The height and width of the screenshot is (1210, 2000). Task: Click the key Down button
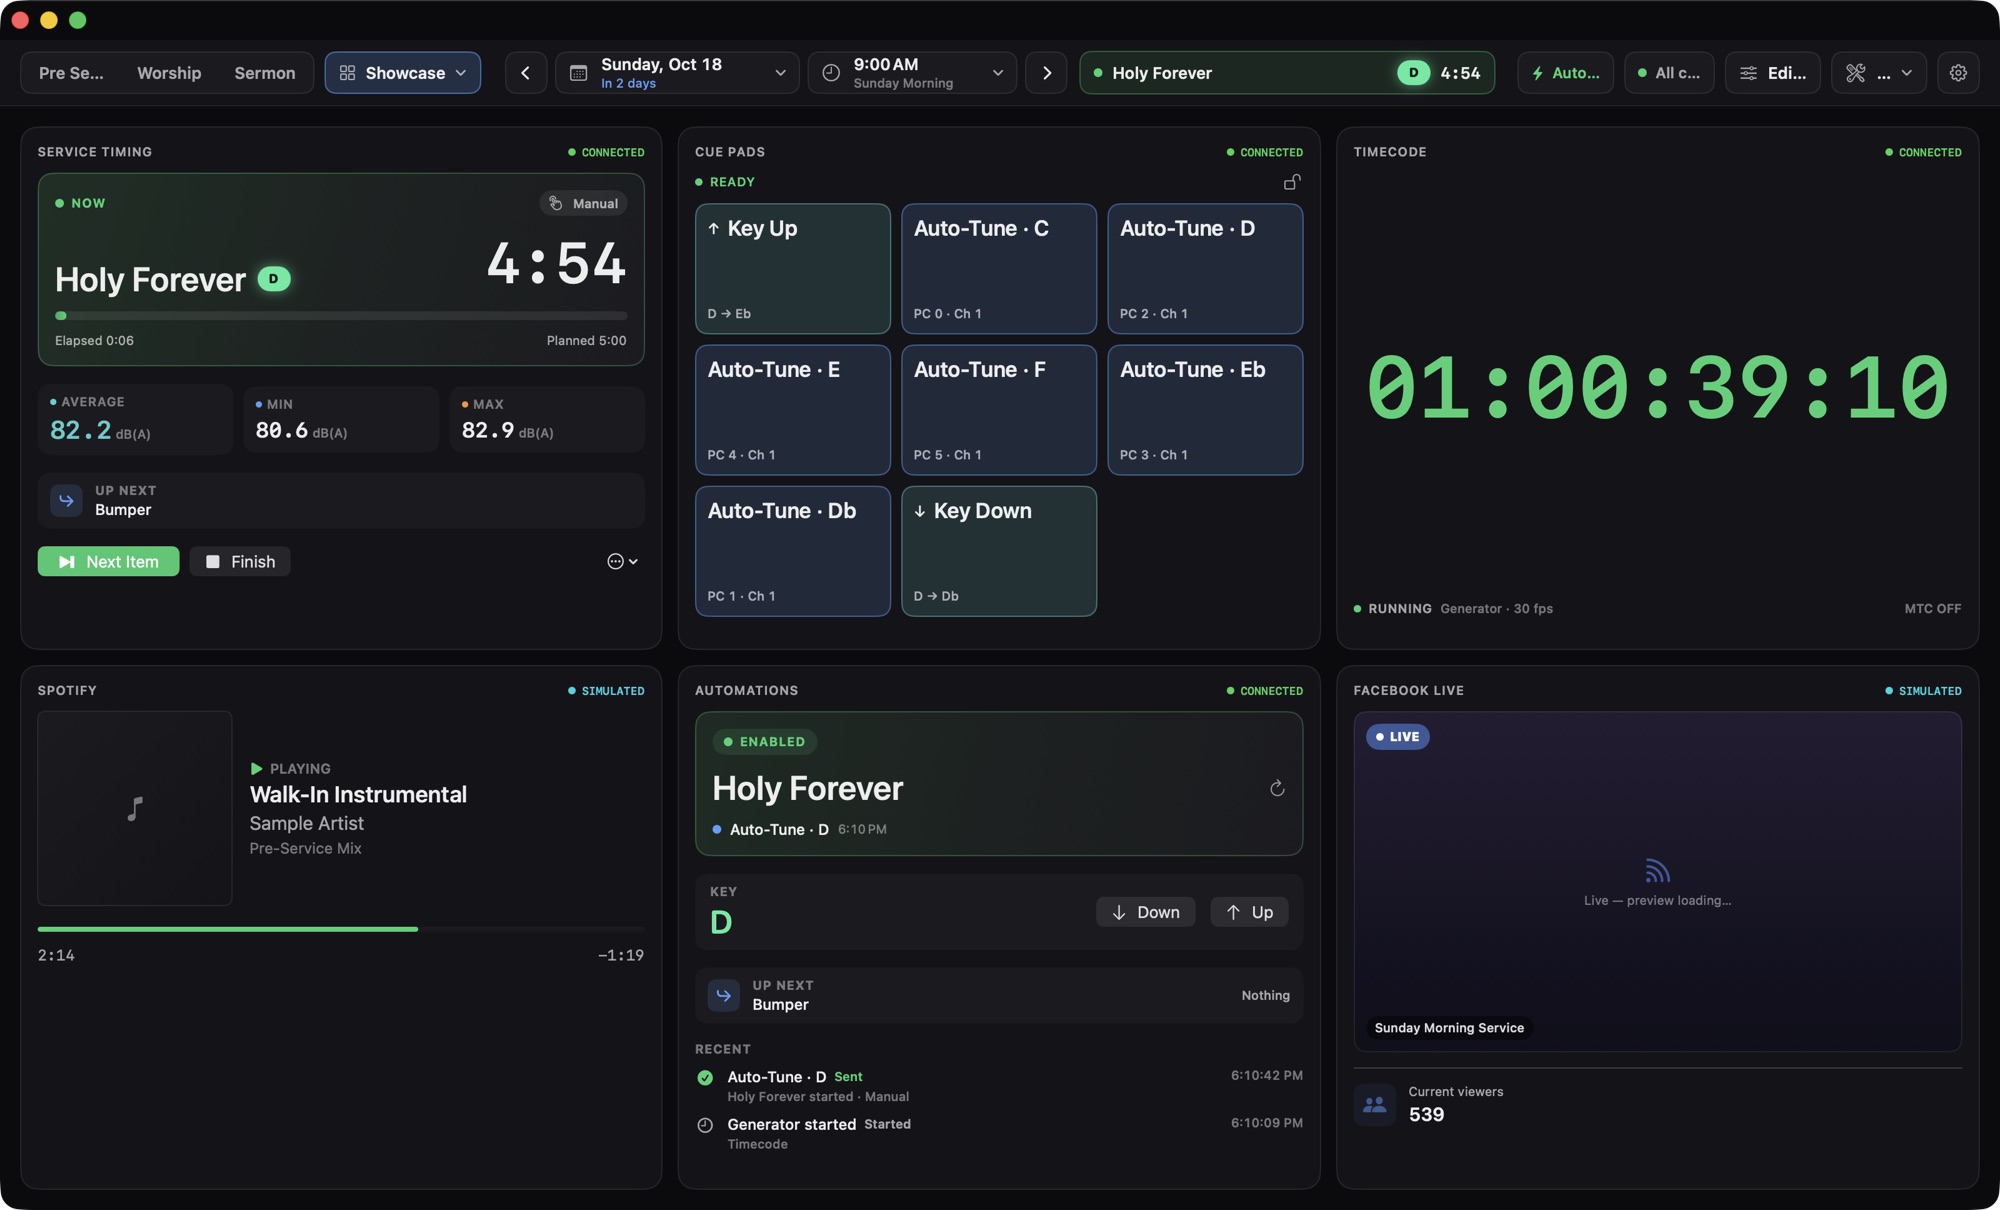pyautogui.click(x=1145, y=912)
